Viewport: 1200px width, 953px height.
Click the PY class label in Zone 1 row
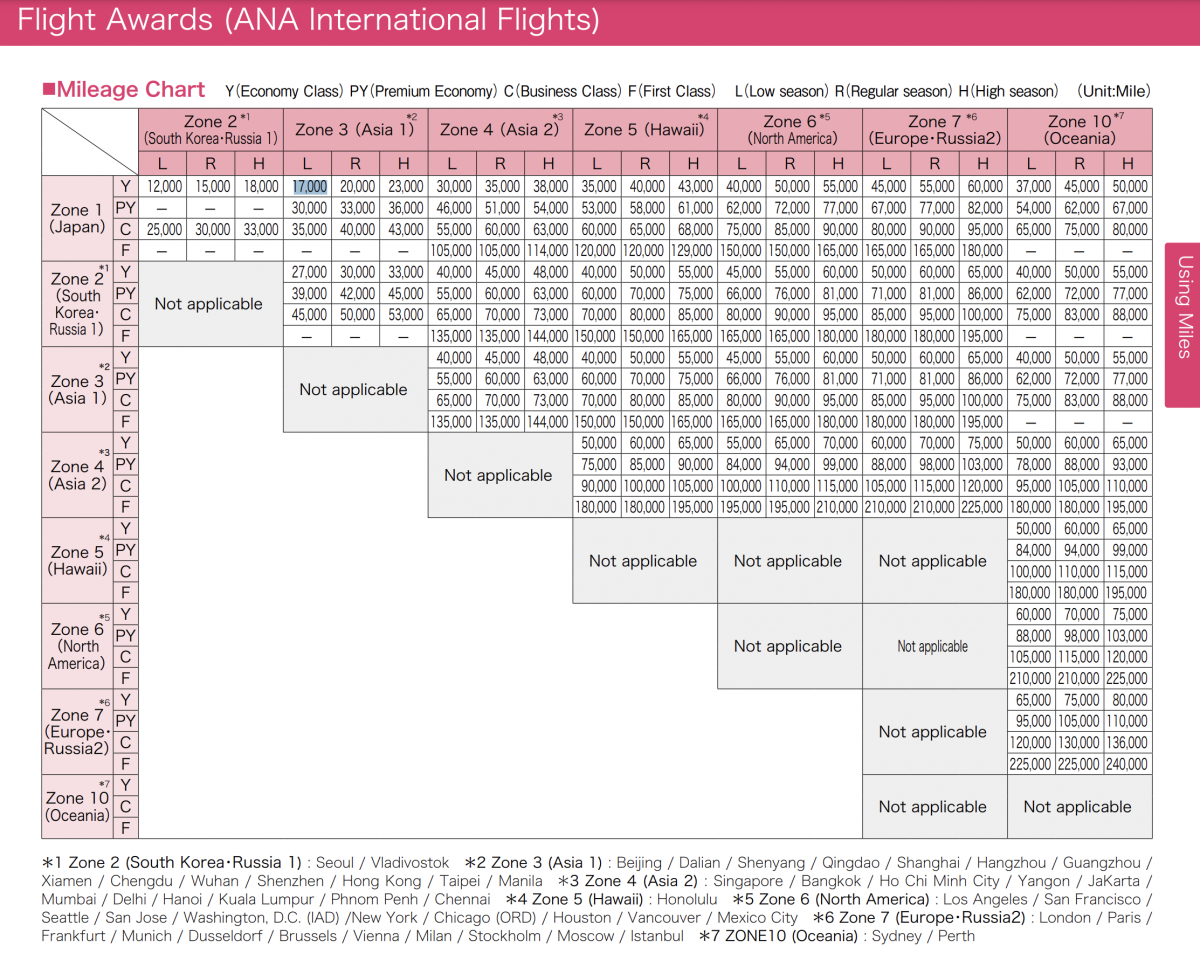(126, 208)
